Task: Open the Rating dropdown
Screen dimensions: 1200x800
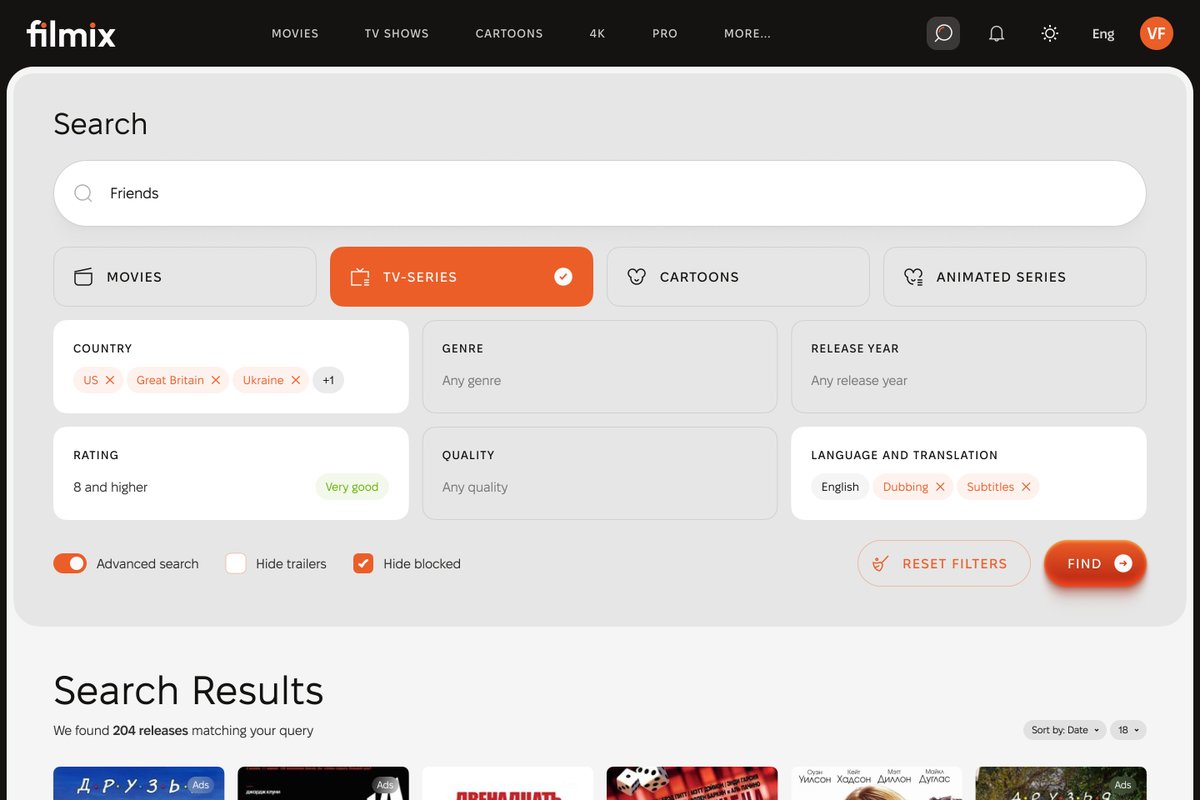Action: click(x=231, y=473)
